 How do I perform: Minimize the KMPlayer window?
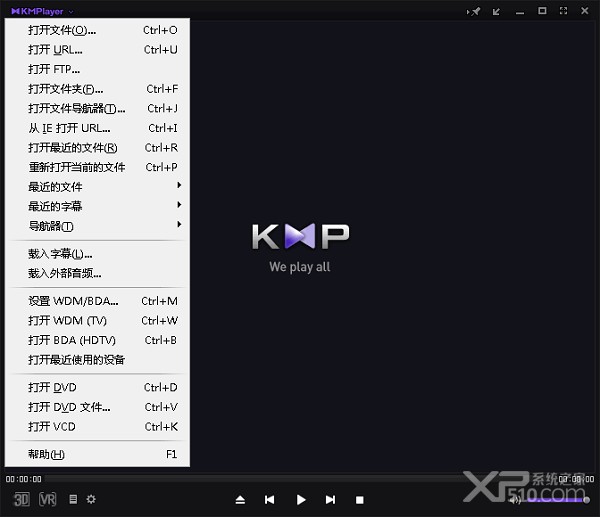(520, 11)
